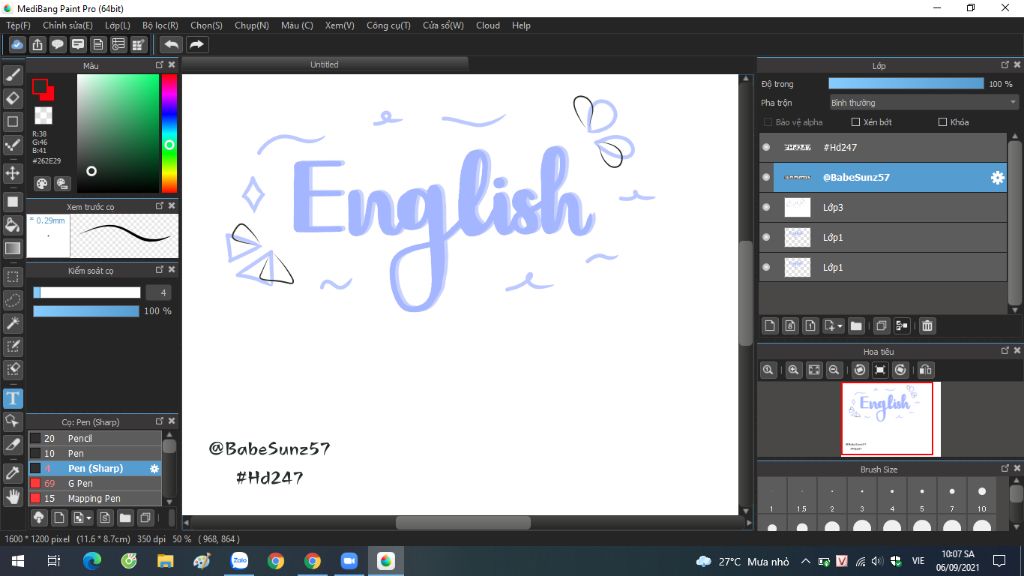
Task: Click the cloud save toolbar icon
Action: [17, 44]
